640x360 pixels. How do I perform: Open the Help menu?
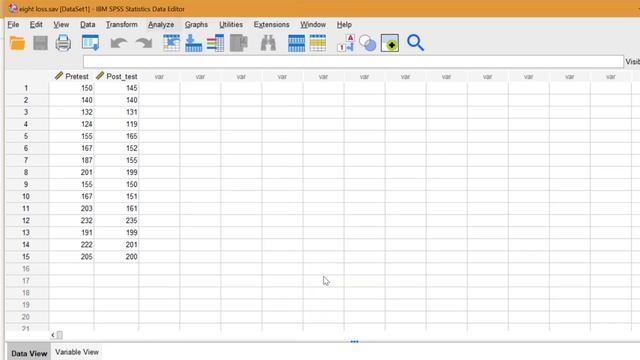(x=344, y=24)
